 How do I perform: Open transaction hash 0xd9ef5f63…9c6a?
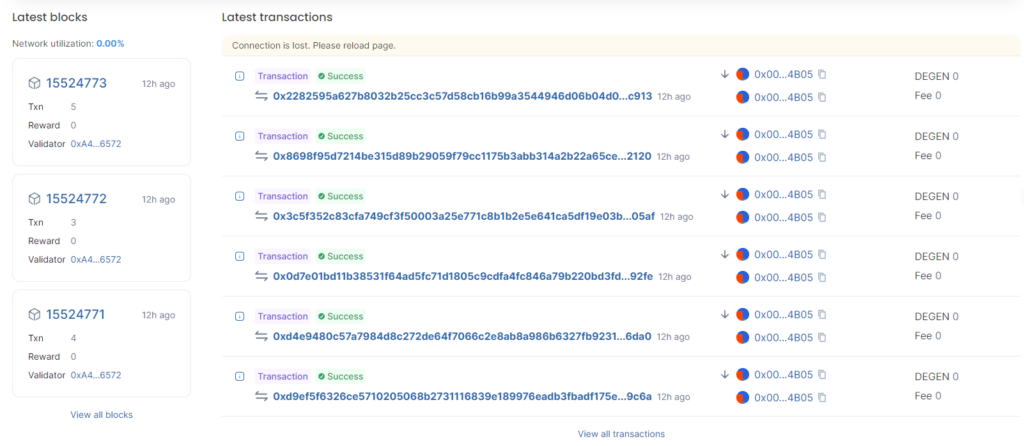coord(462,397)
